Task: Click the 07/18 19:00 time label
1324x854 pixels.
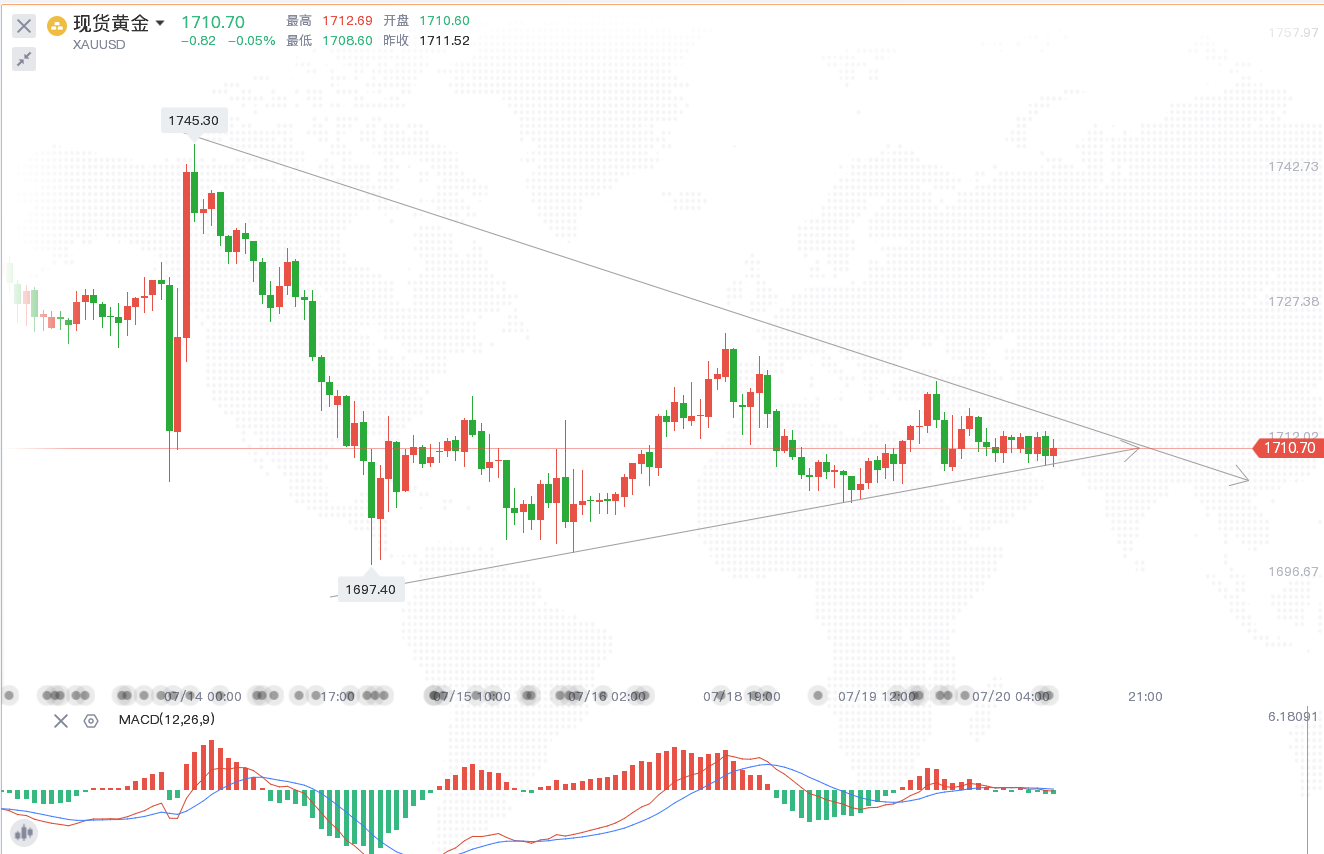Action: tap(742, 696)
